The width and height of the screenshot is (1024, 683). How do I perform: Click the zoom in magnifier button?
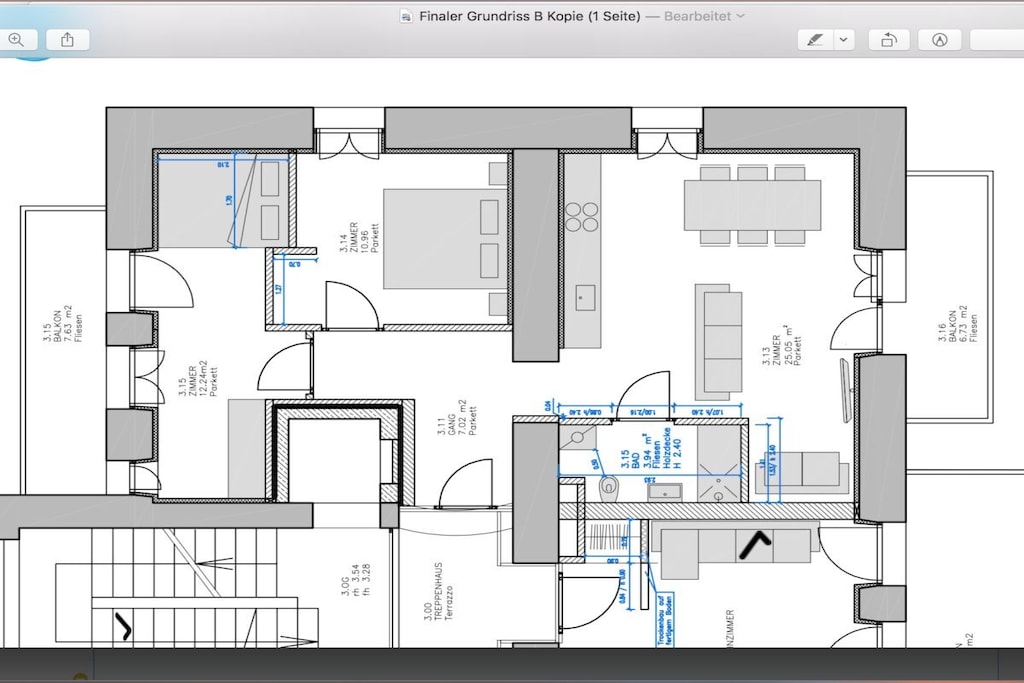click(x=17, y=40)
